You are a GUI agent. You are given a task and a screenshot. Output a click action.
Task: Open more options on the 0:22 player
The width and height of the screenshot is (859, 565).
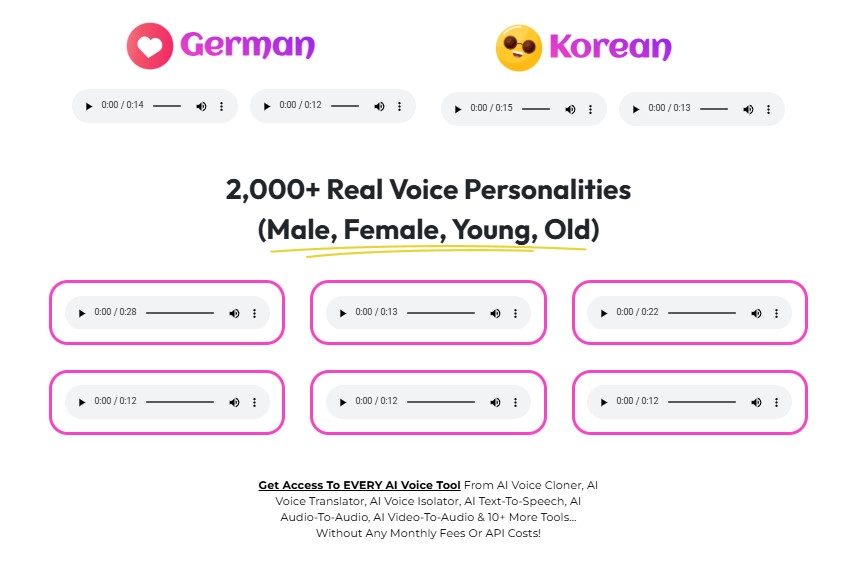pyautogui.click(x=776, y=313)
